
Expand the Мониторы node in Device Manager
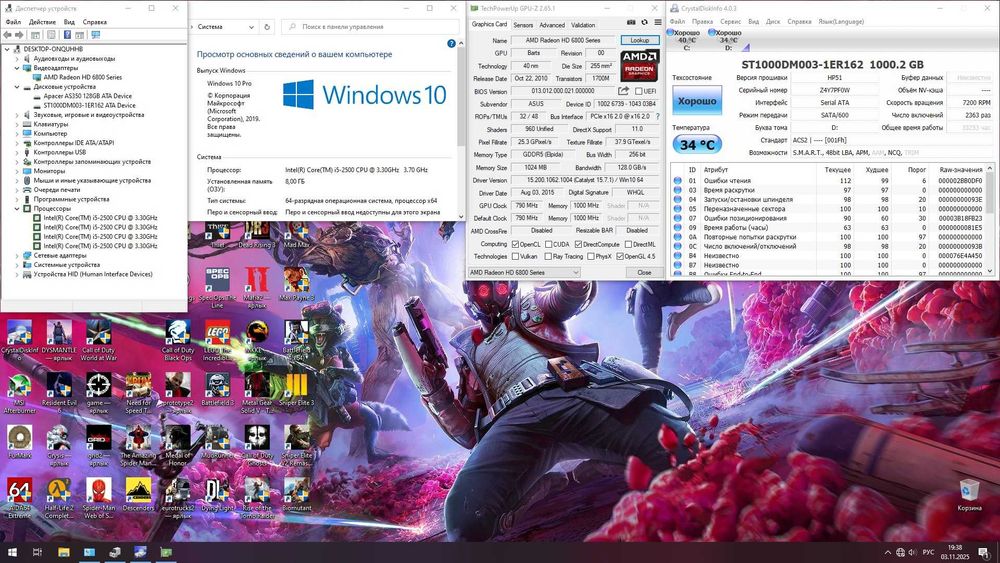click(17, 171)
